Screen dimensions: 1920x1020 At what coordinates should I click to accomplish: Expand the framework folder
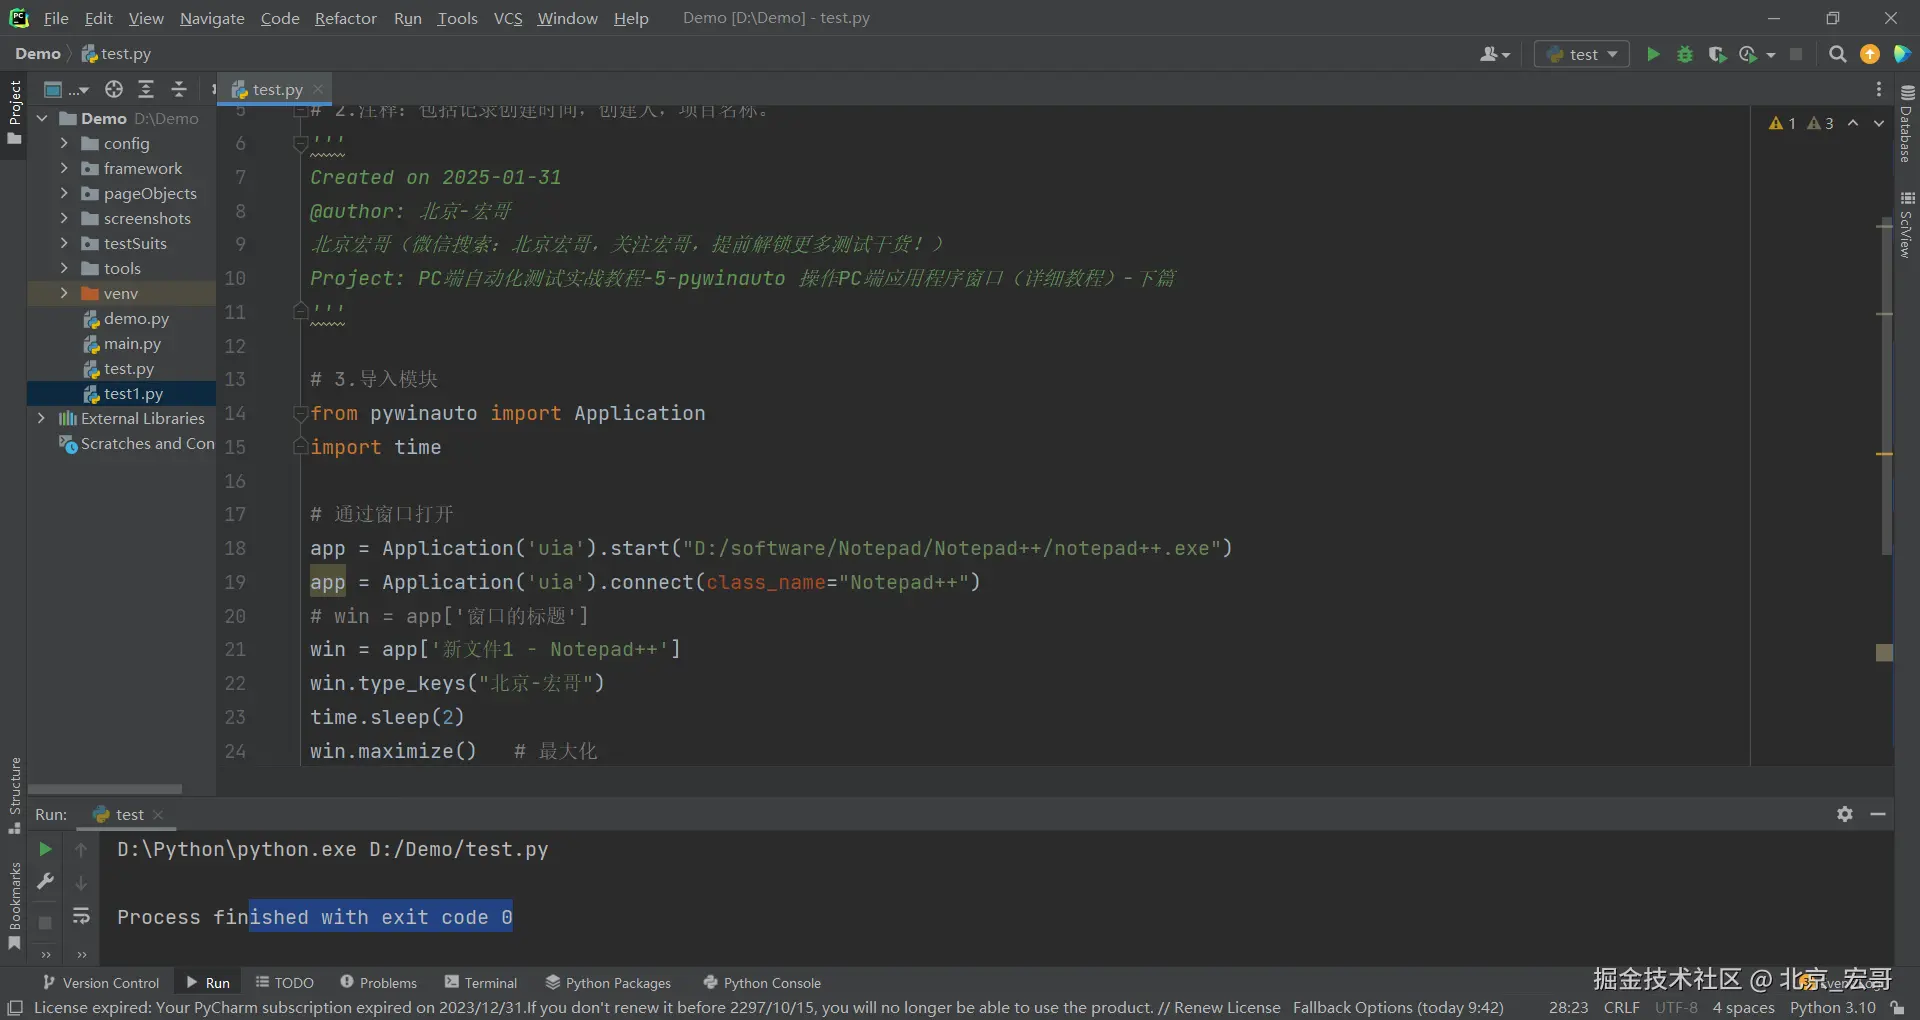(64, 168)
